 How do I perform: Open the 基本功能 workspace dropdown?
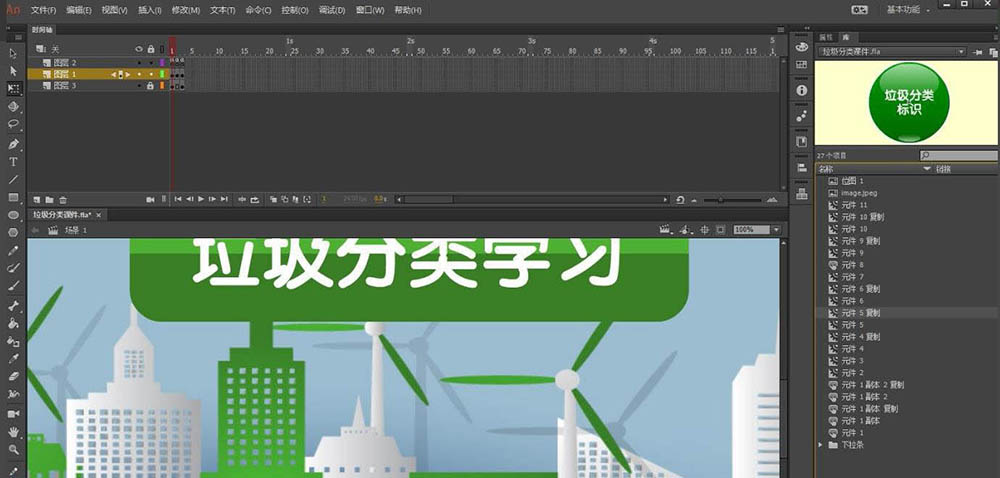click(908, 10)
